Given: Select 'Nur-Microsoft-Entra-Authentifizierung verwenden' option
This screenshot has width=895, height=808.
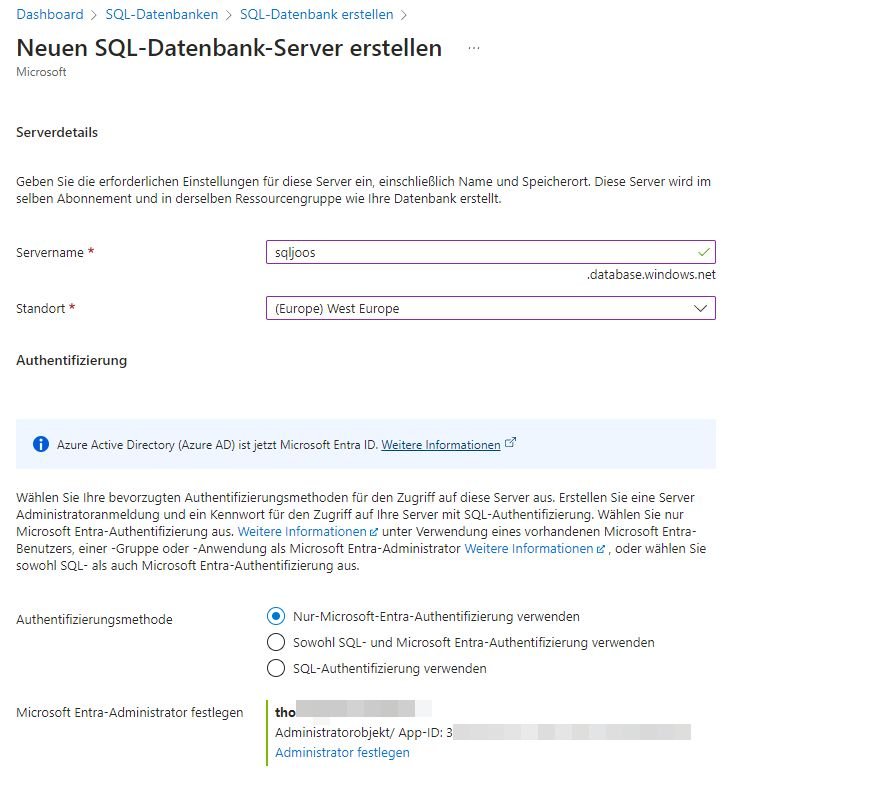Looking at the screenshot, I should pyautogui.click(x=276, y=616).
